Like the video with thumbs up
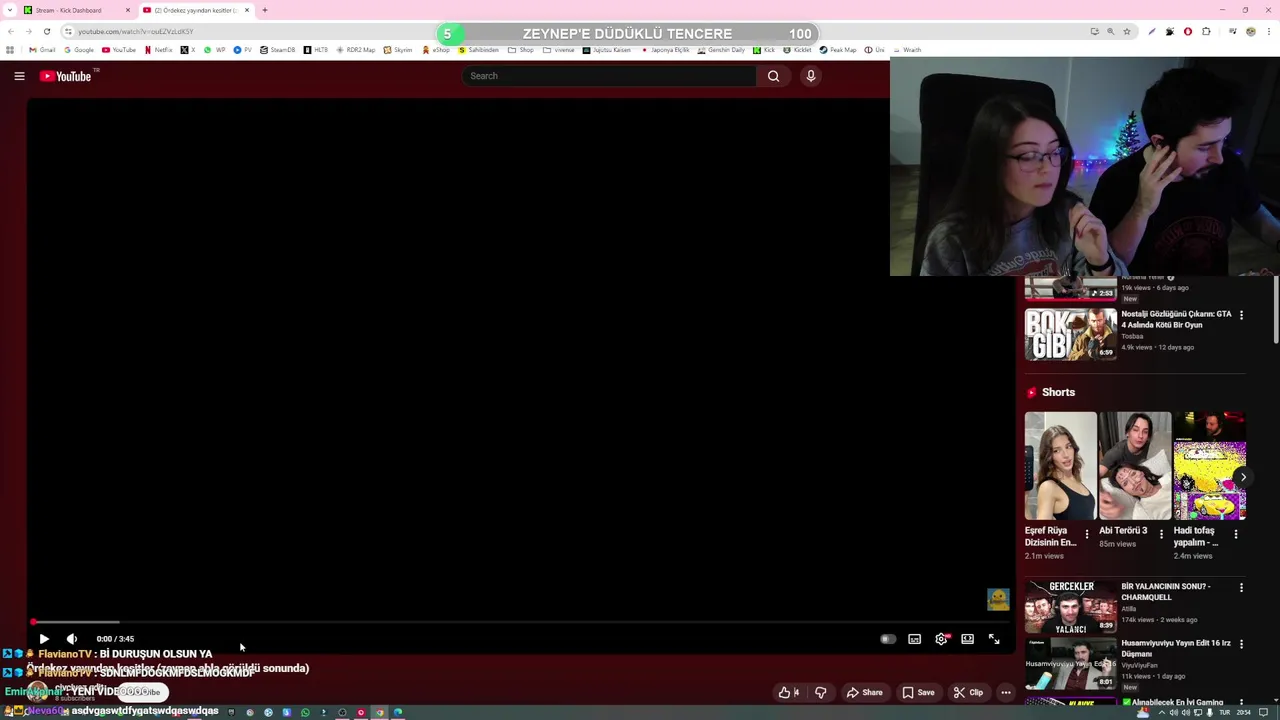Viewport: 1280px width, 720px height. click(x=788, y=692)
